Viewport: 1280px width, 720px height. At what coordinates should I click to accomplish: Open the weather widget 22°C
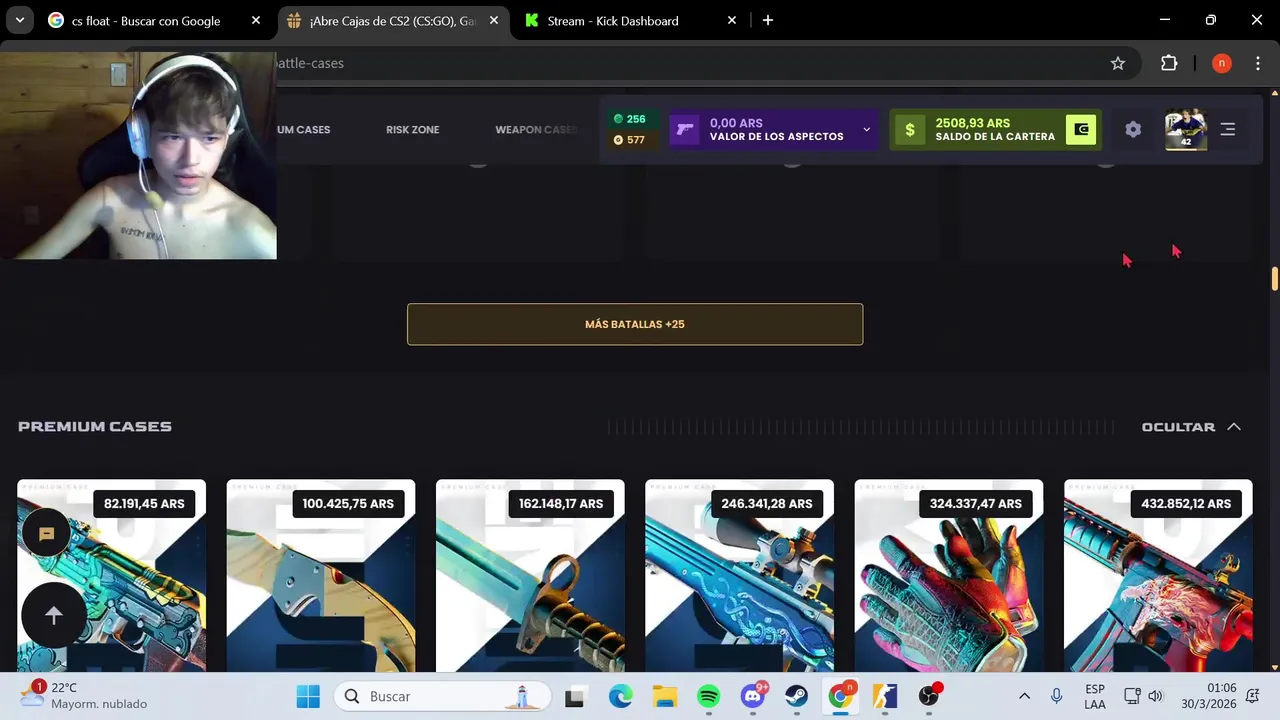(x=84, y=696)
